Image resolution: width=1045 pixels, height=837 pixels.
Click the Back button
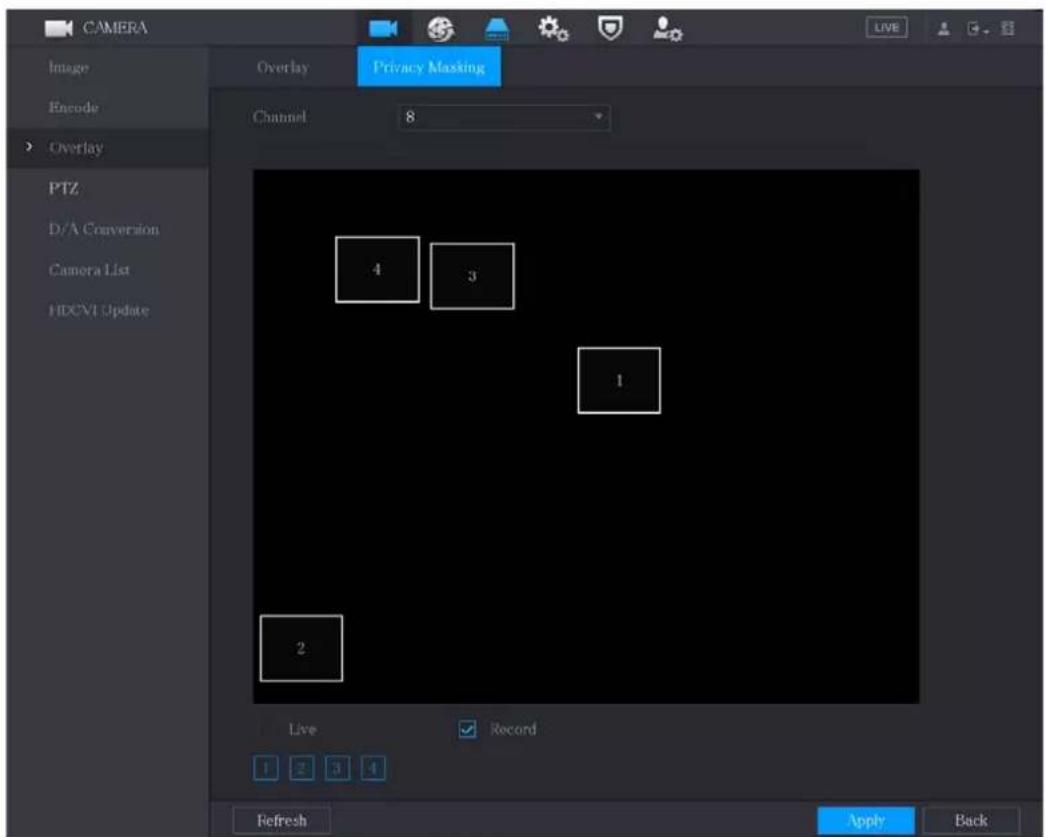pyautogui.click(x=971, y=820)
